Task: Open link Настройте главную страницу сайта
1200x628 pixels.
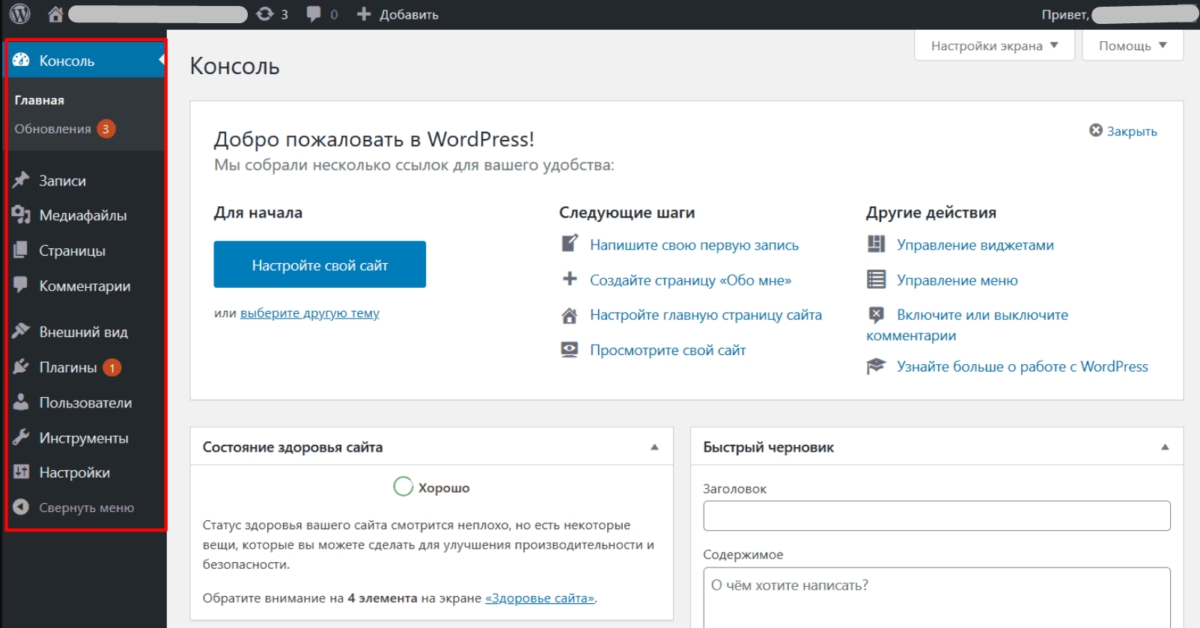Action: [x=706, y=315]
